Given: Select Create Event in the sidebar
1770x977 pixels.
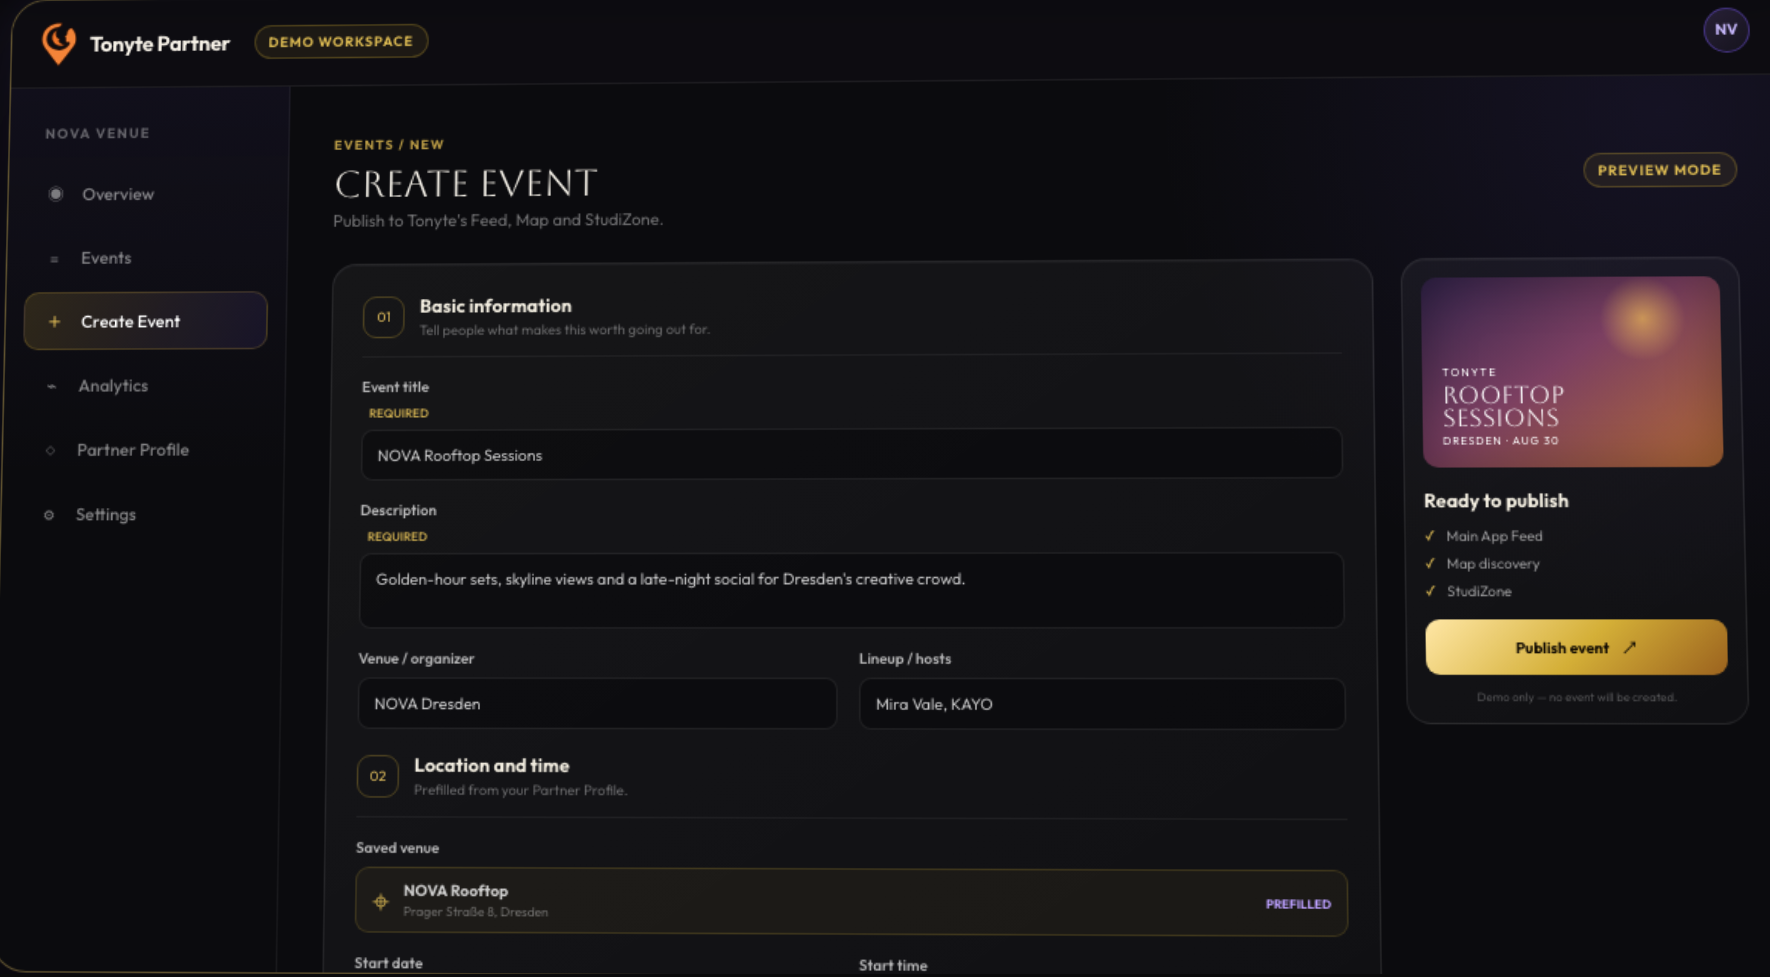Looking at the screenshot, I should click(x=145, y=321).
